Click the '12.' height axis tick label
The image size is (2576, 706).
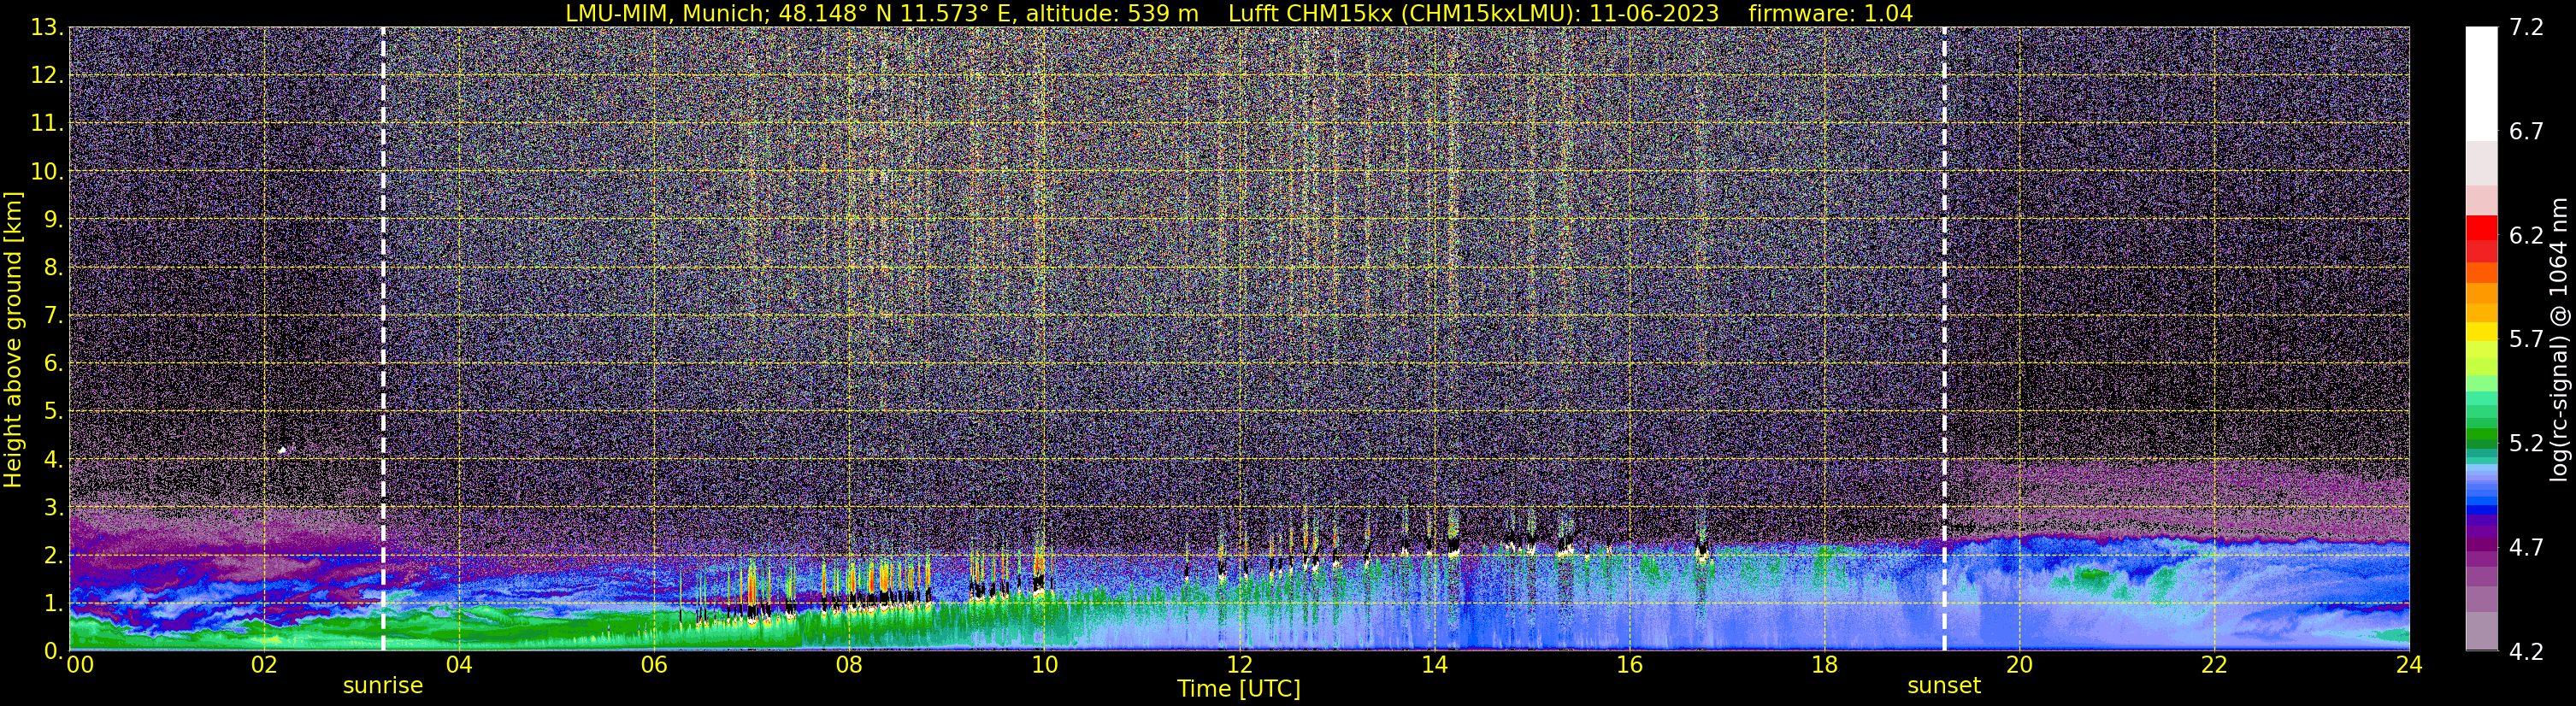[x=47, y=75]
